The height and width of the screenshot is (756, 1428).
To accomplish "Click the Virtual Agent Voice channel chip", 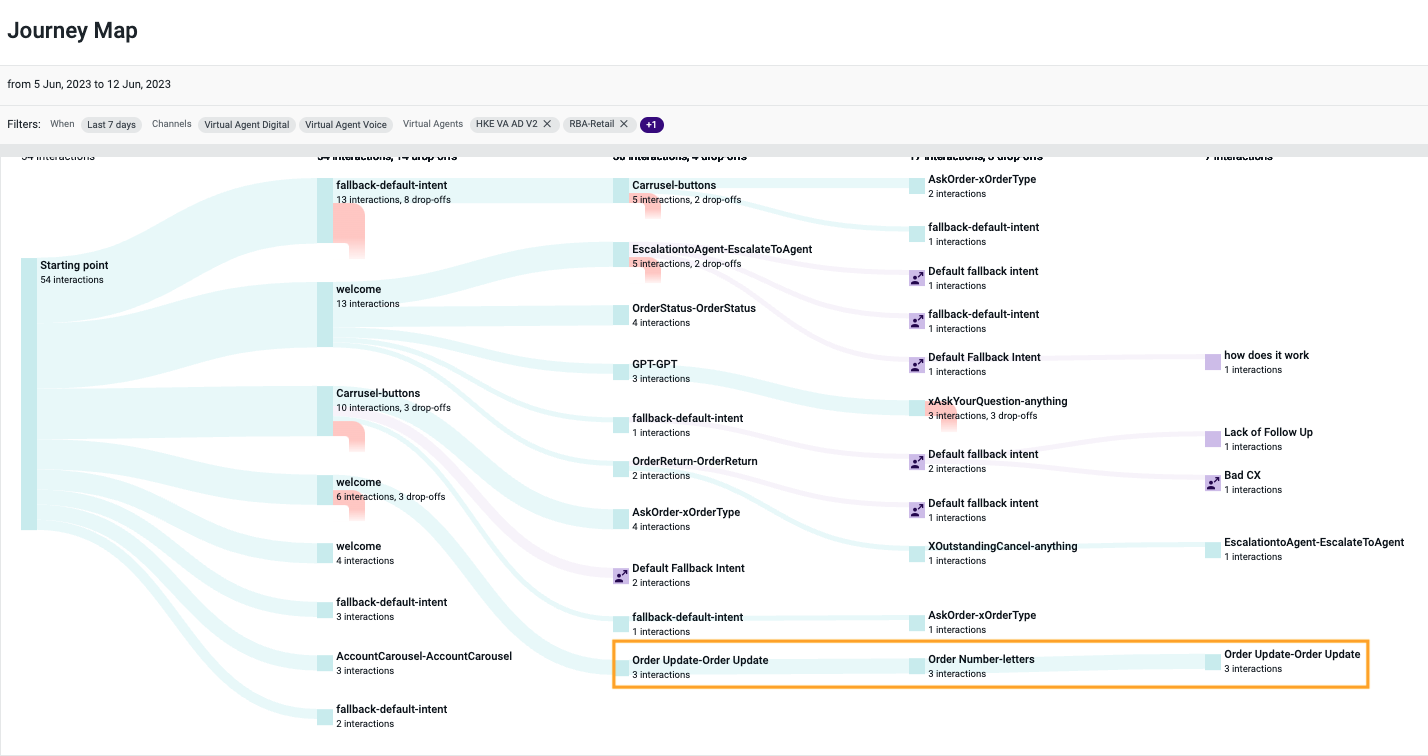I will point(346,124).
